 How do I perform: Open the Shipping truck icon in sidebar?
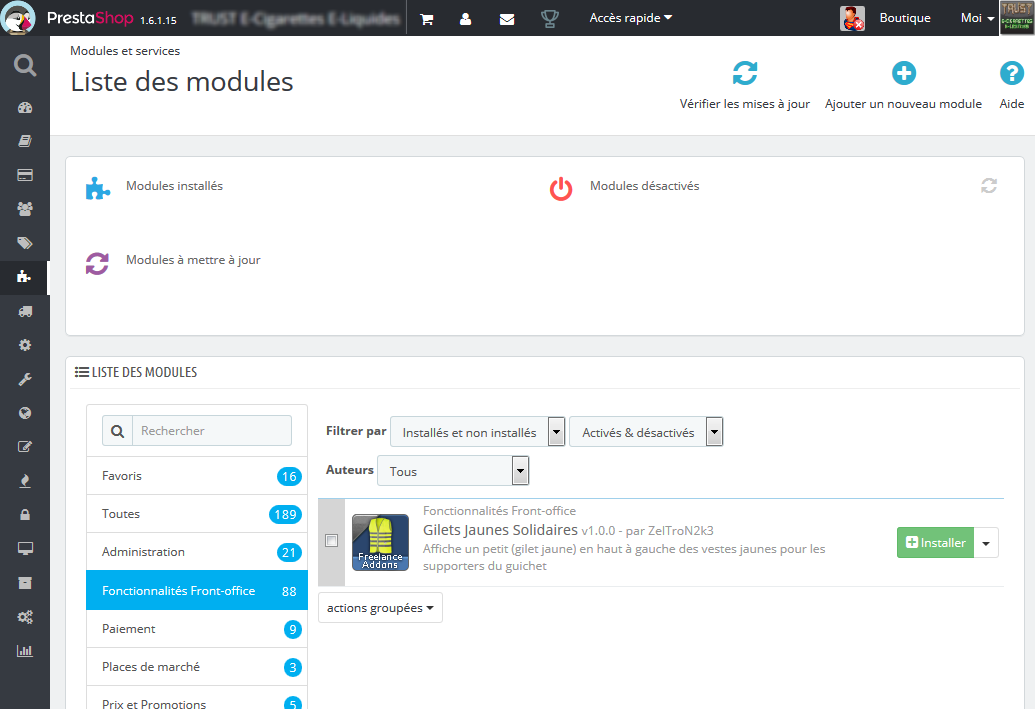[25, 311]
